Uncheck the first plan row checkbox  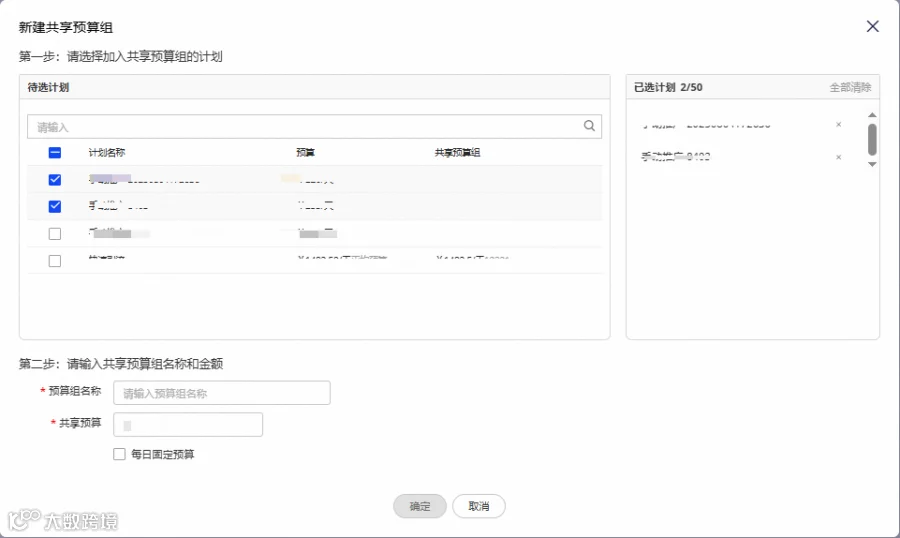[x=55, y=180]
